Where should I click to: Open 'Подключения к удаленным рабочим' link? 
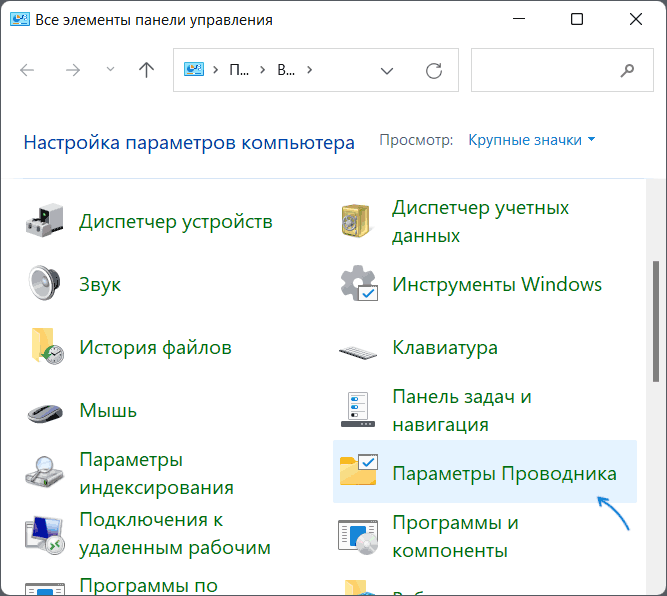[175, 533]
